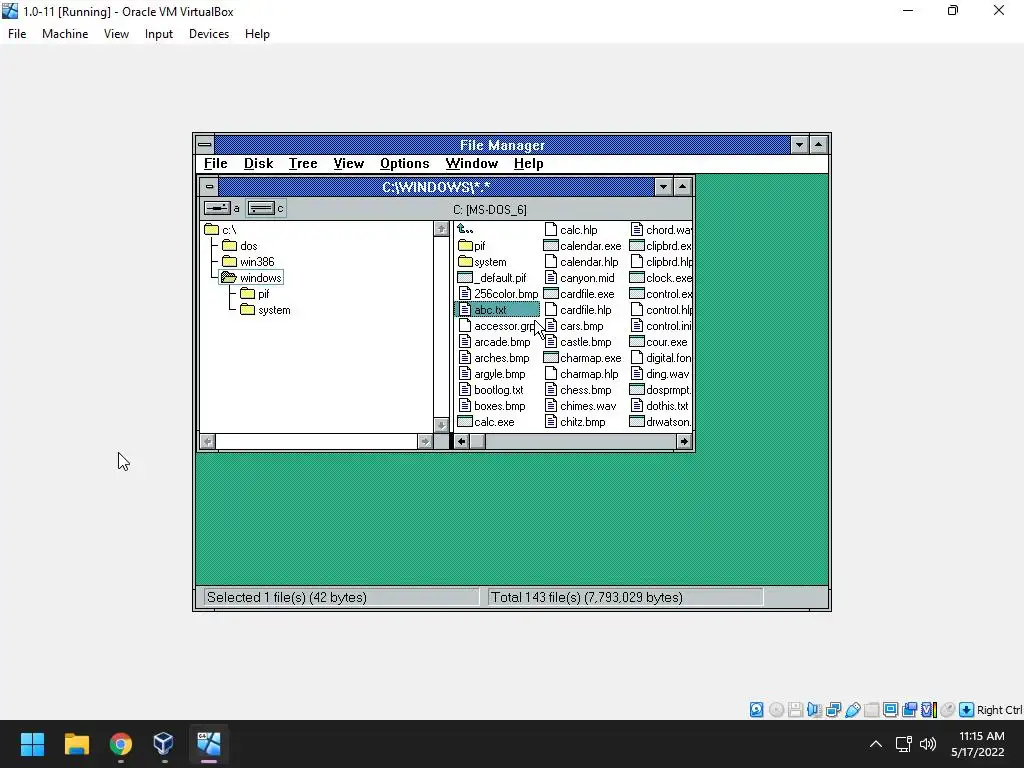Click the parent directory up-arrow entry
1024x768 pixels.
point(465,229)
